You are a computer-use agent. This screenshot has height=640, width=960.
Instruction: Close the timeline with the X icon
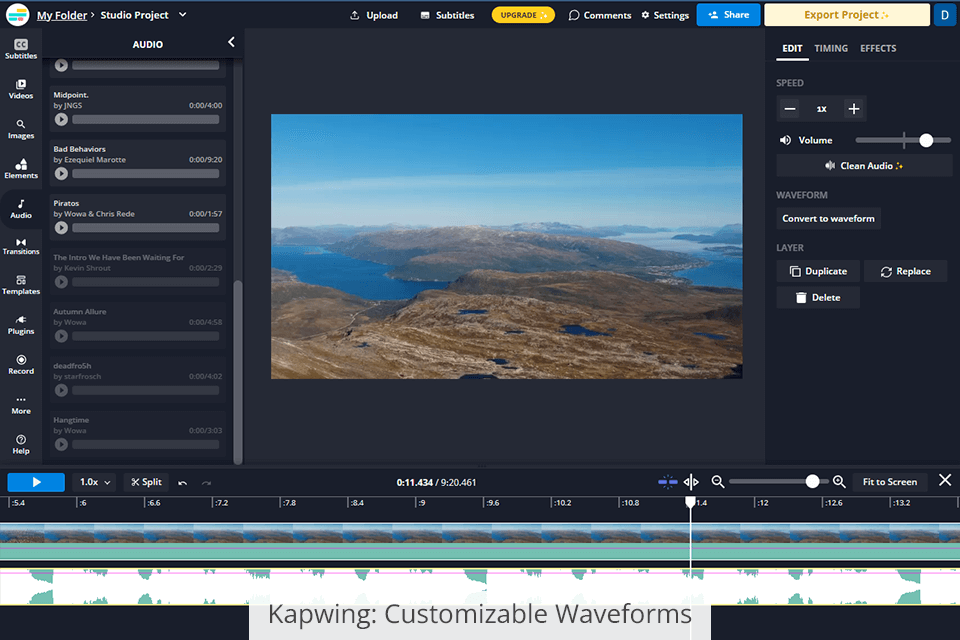point(945,480)
